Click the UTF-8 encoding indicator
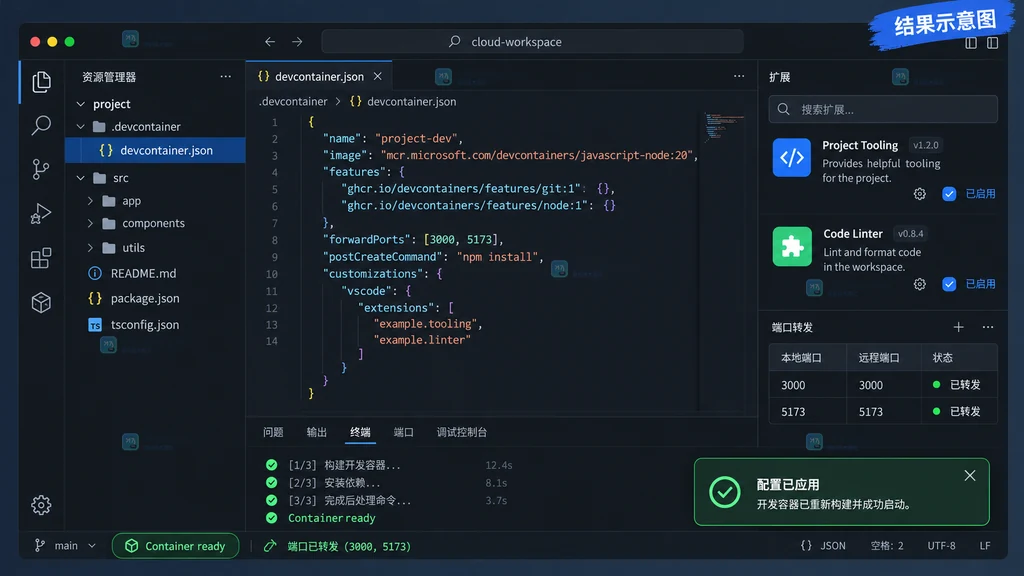1024x576 pixels. [941, 546]
